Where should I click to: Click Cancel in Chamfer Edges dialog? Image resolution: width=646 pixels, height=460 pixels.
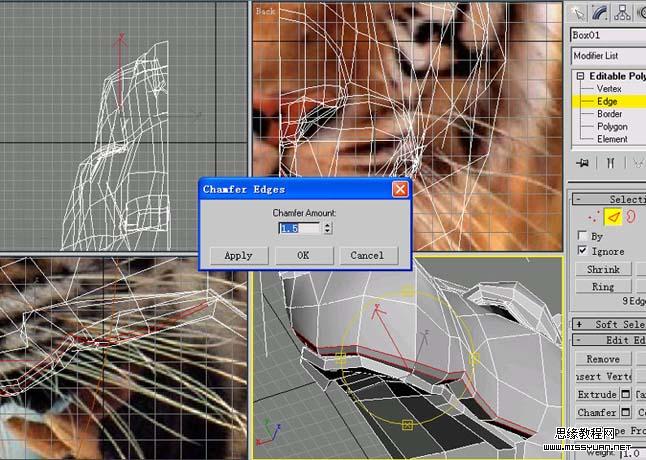coord(368,256)
